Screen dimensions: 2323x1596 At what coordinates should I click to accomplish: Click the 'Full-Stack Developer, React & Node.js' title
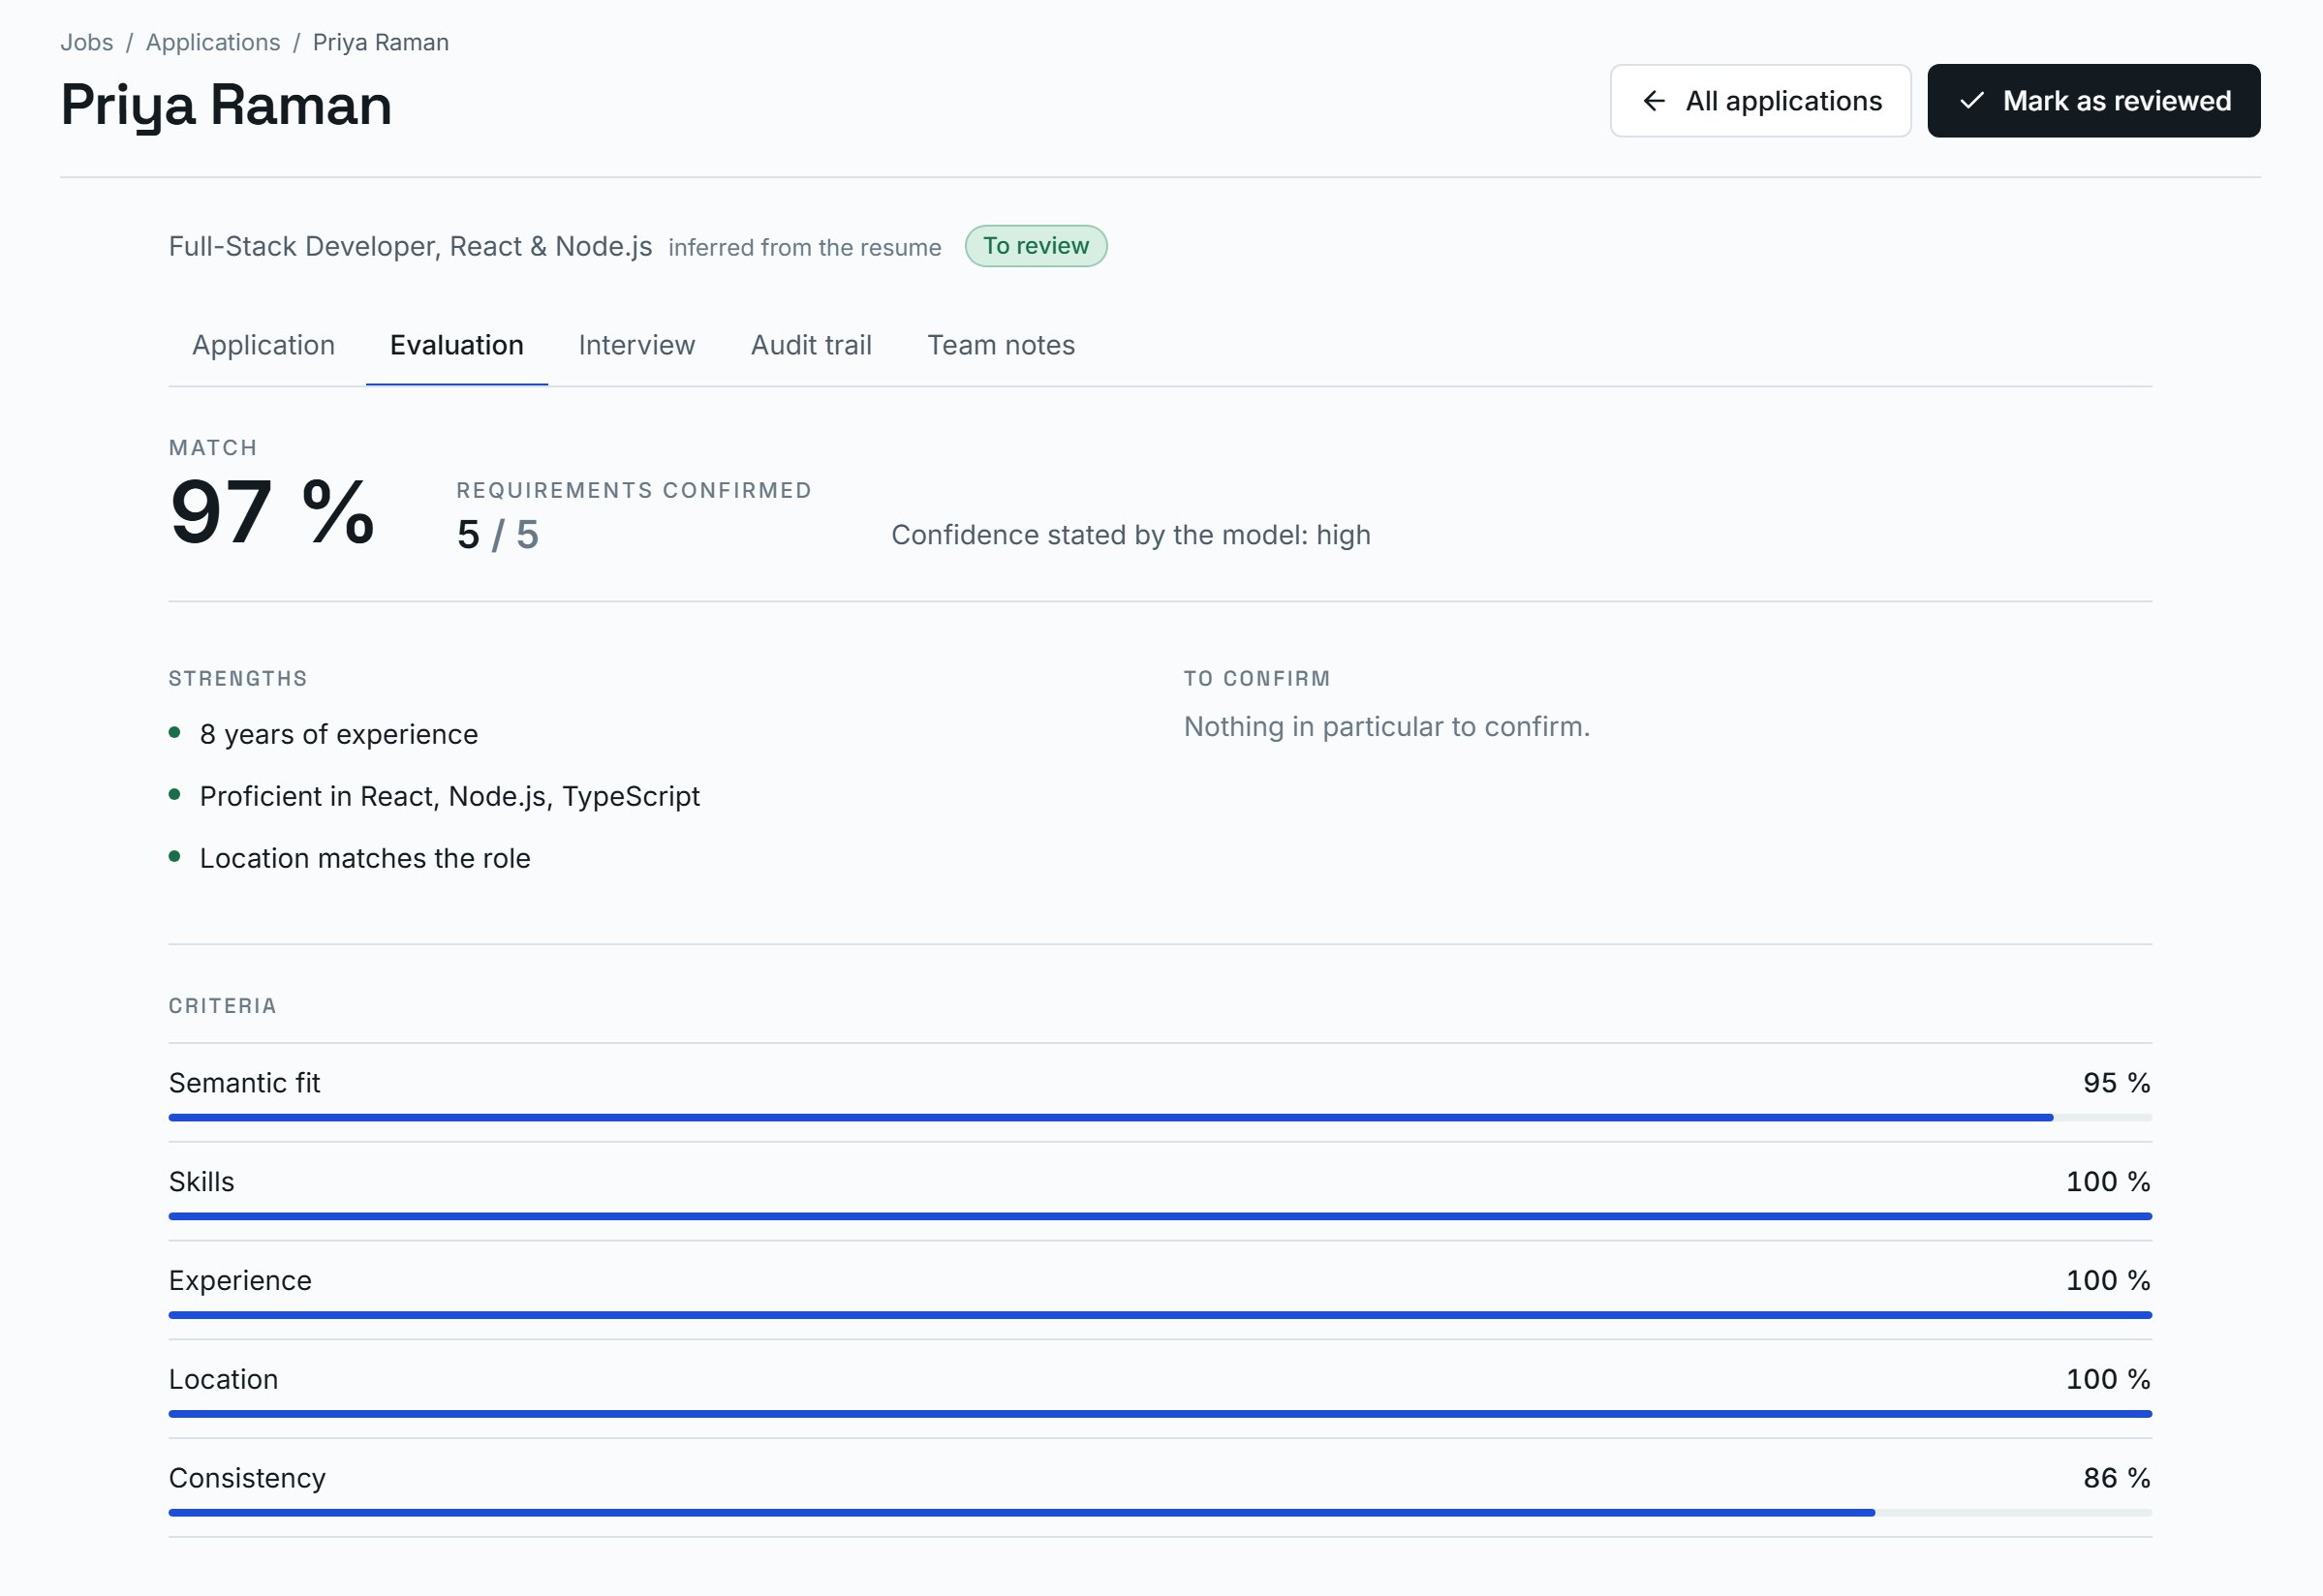(410, 246)
